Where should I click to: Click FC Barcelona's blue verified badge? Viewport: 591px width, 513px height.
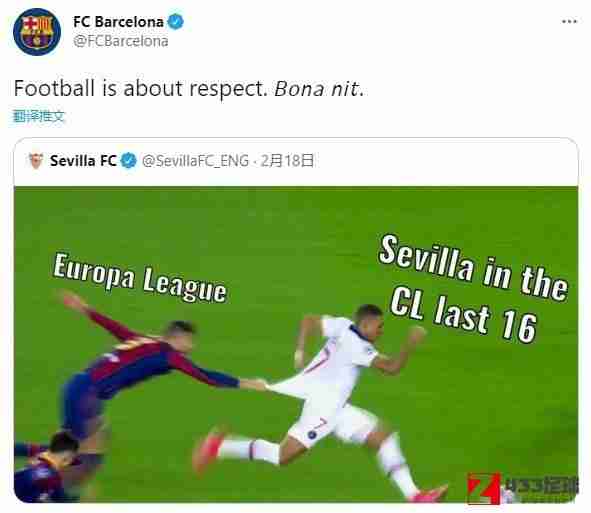(x=175, y=21)
